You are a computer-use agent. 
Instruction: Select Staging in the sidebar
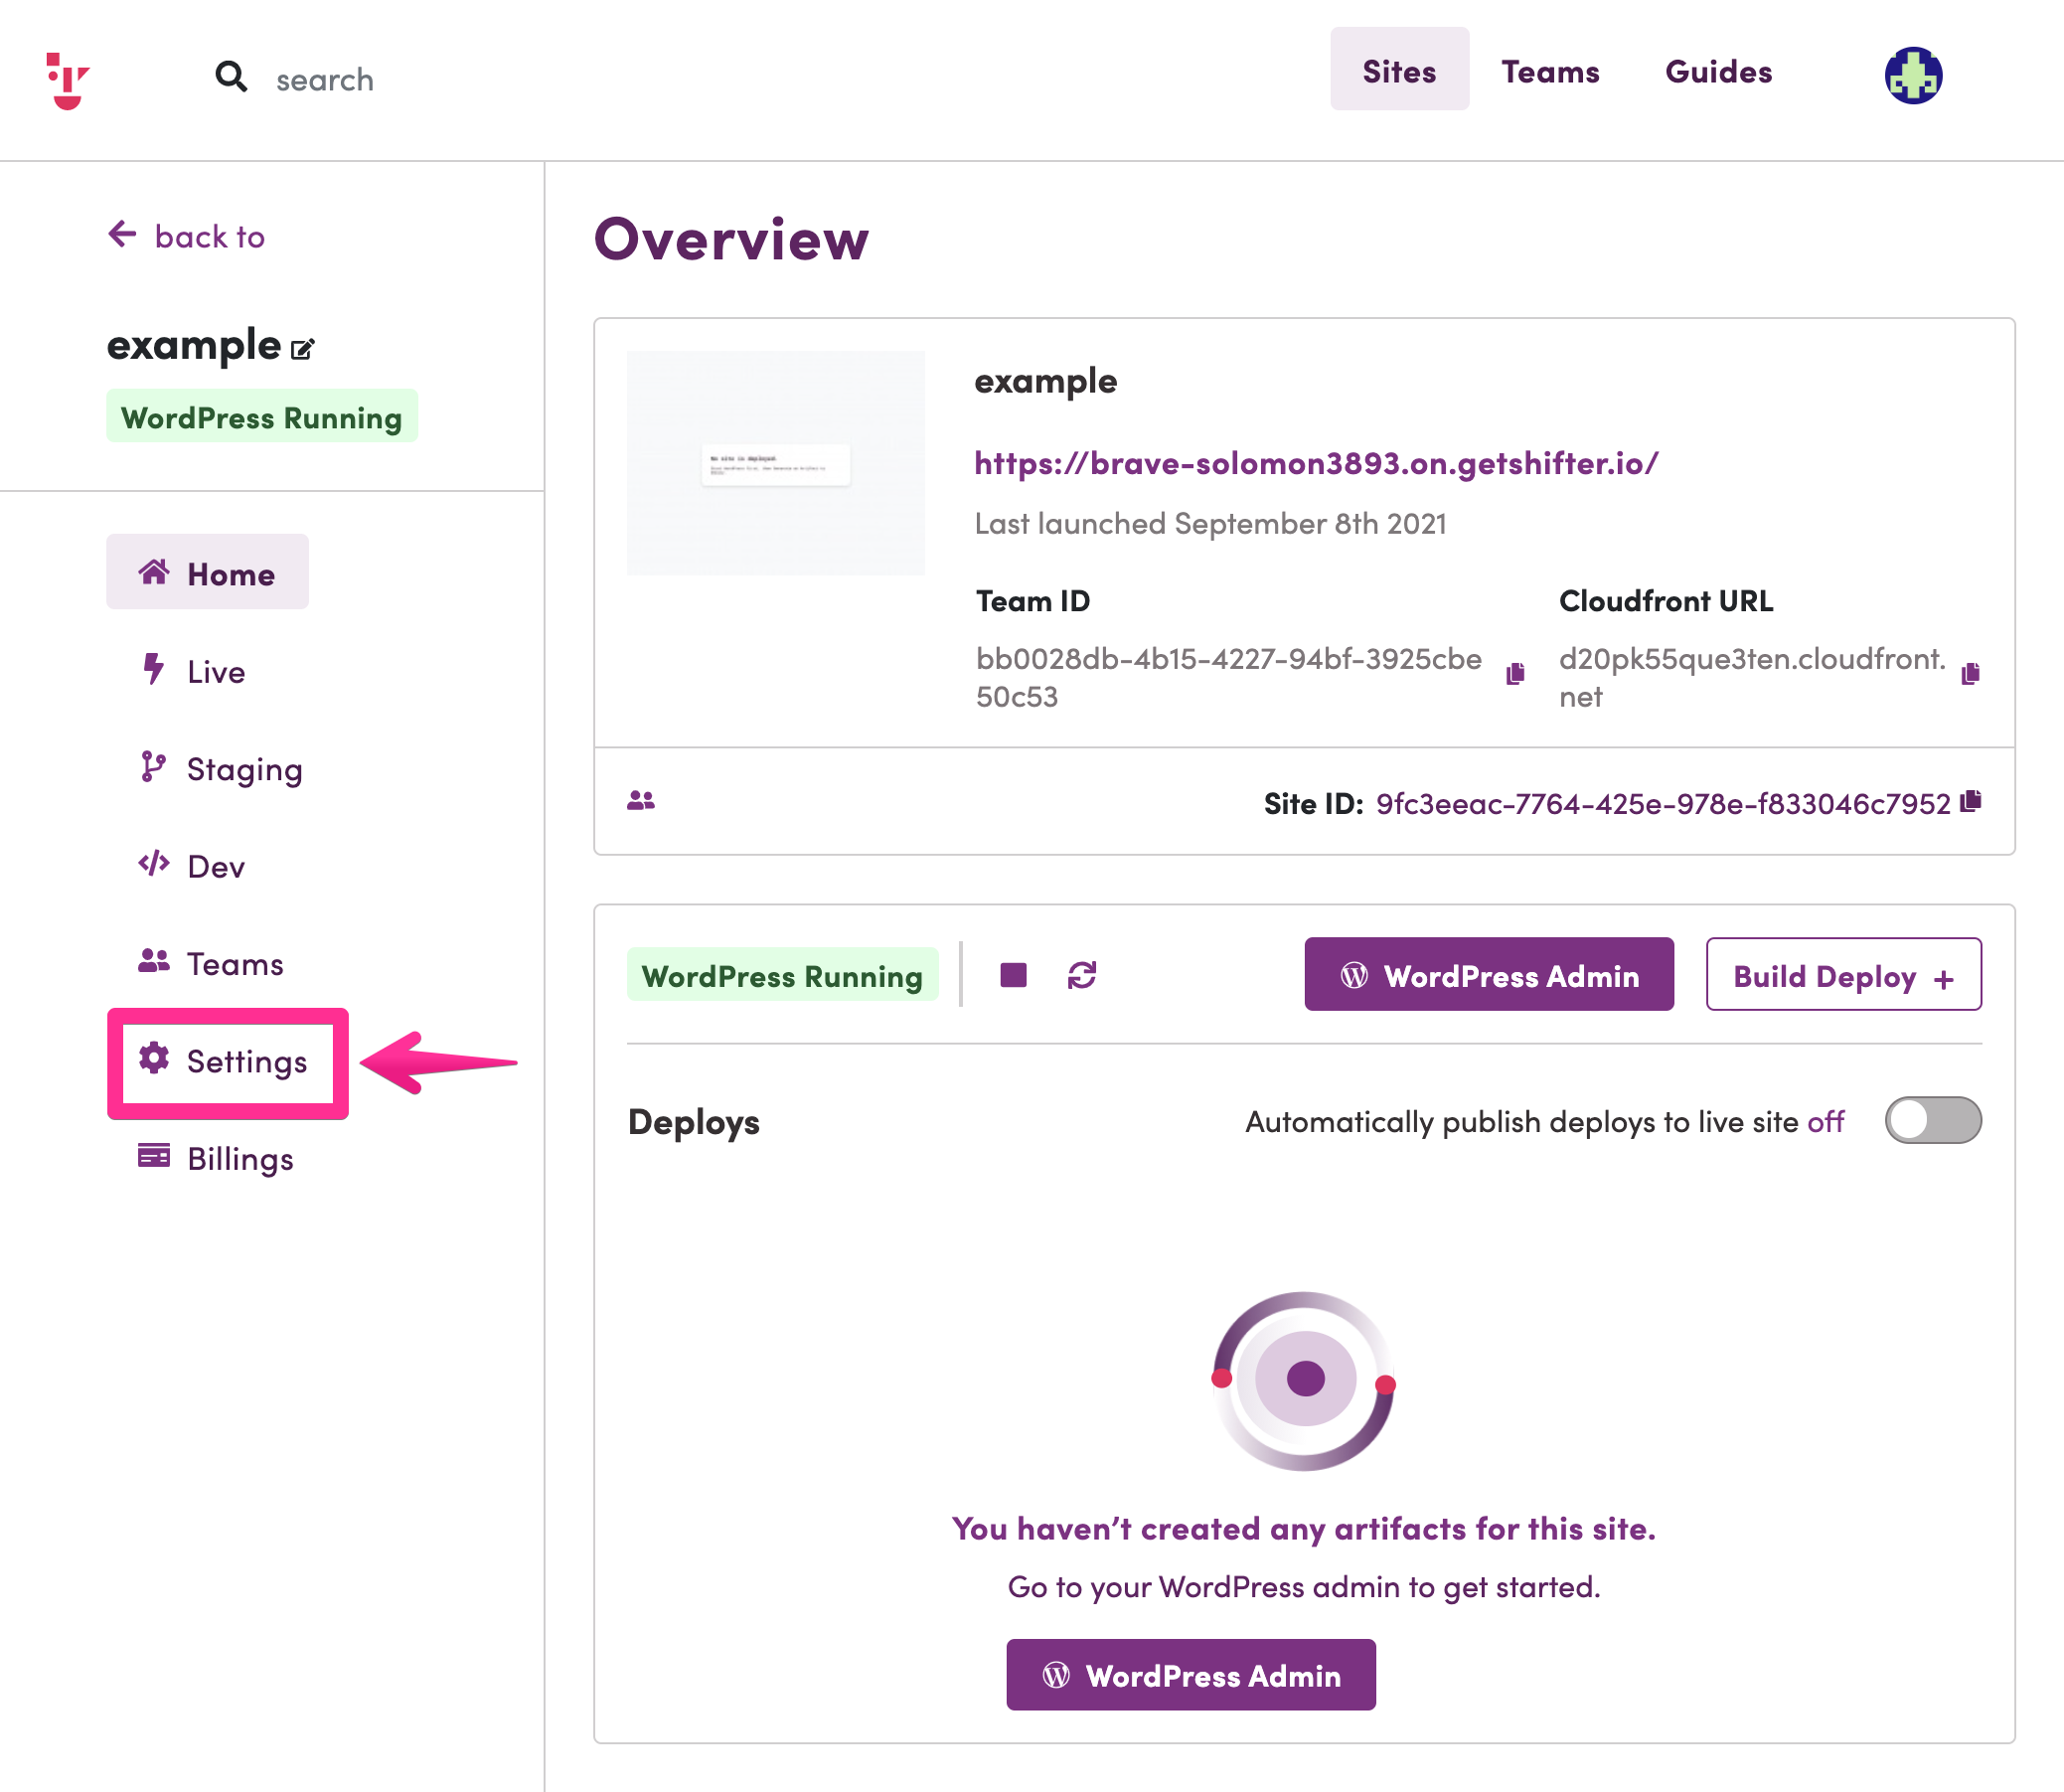point(220,769)
